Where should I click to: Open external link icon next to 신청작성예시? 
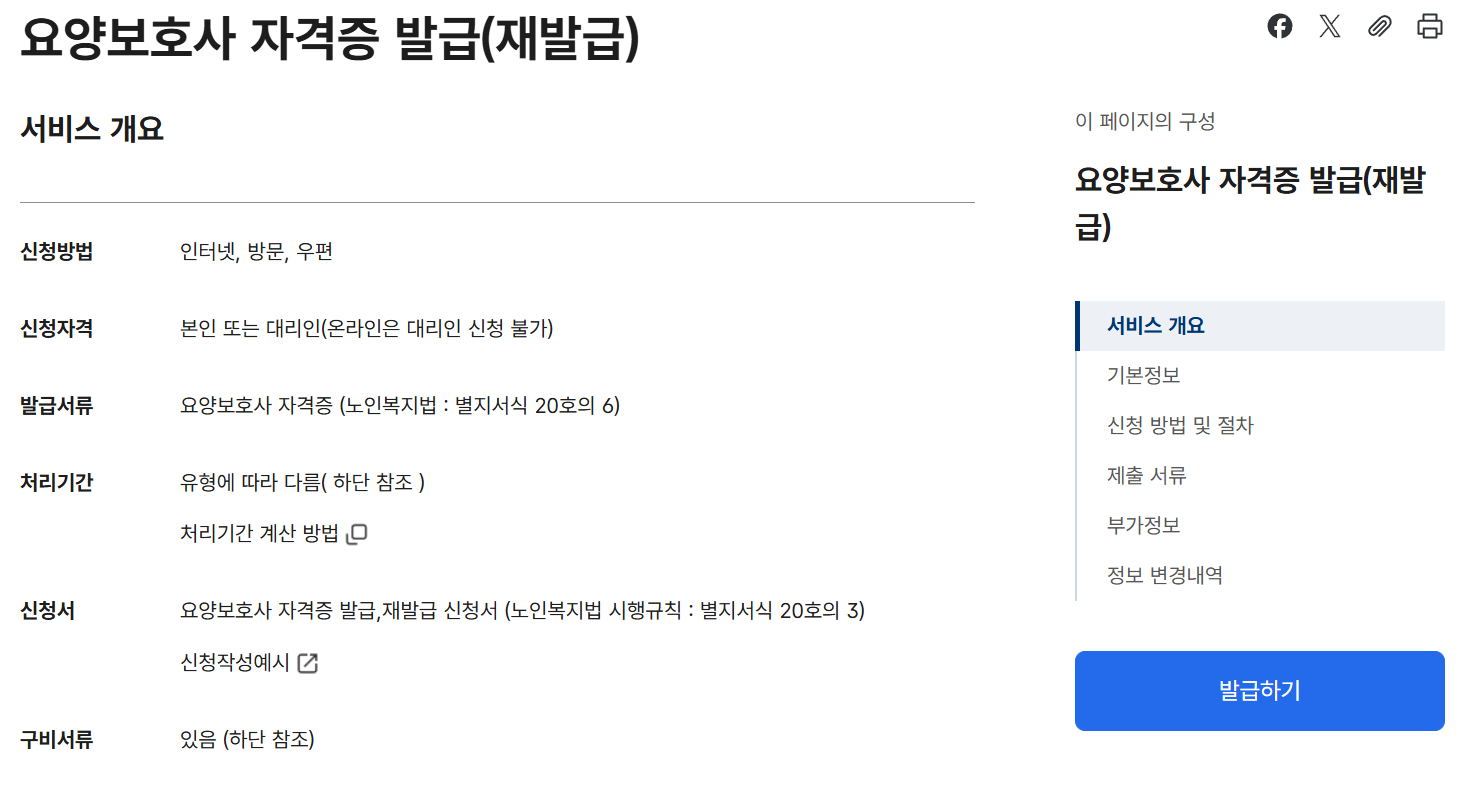pyautogui.click(x=310, y=662)
